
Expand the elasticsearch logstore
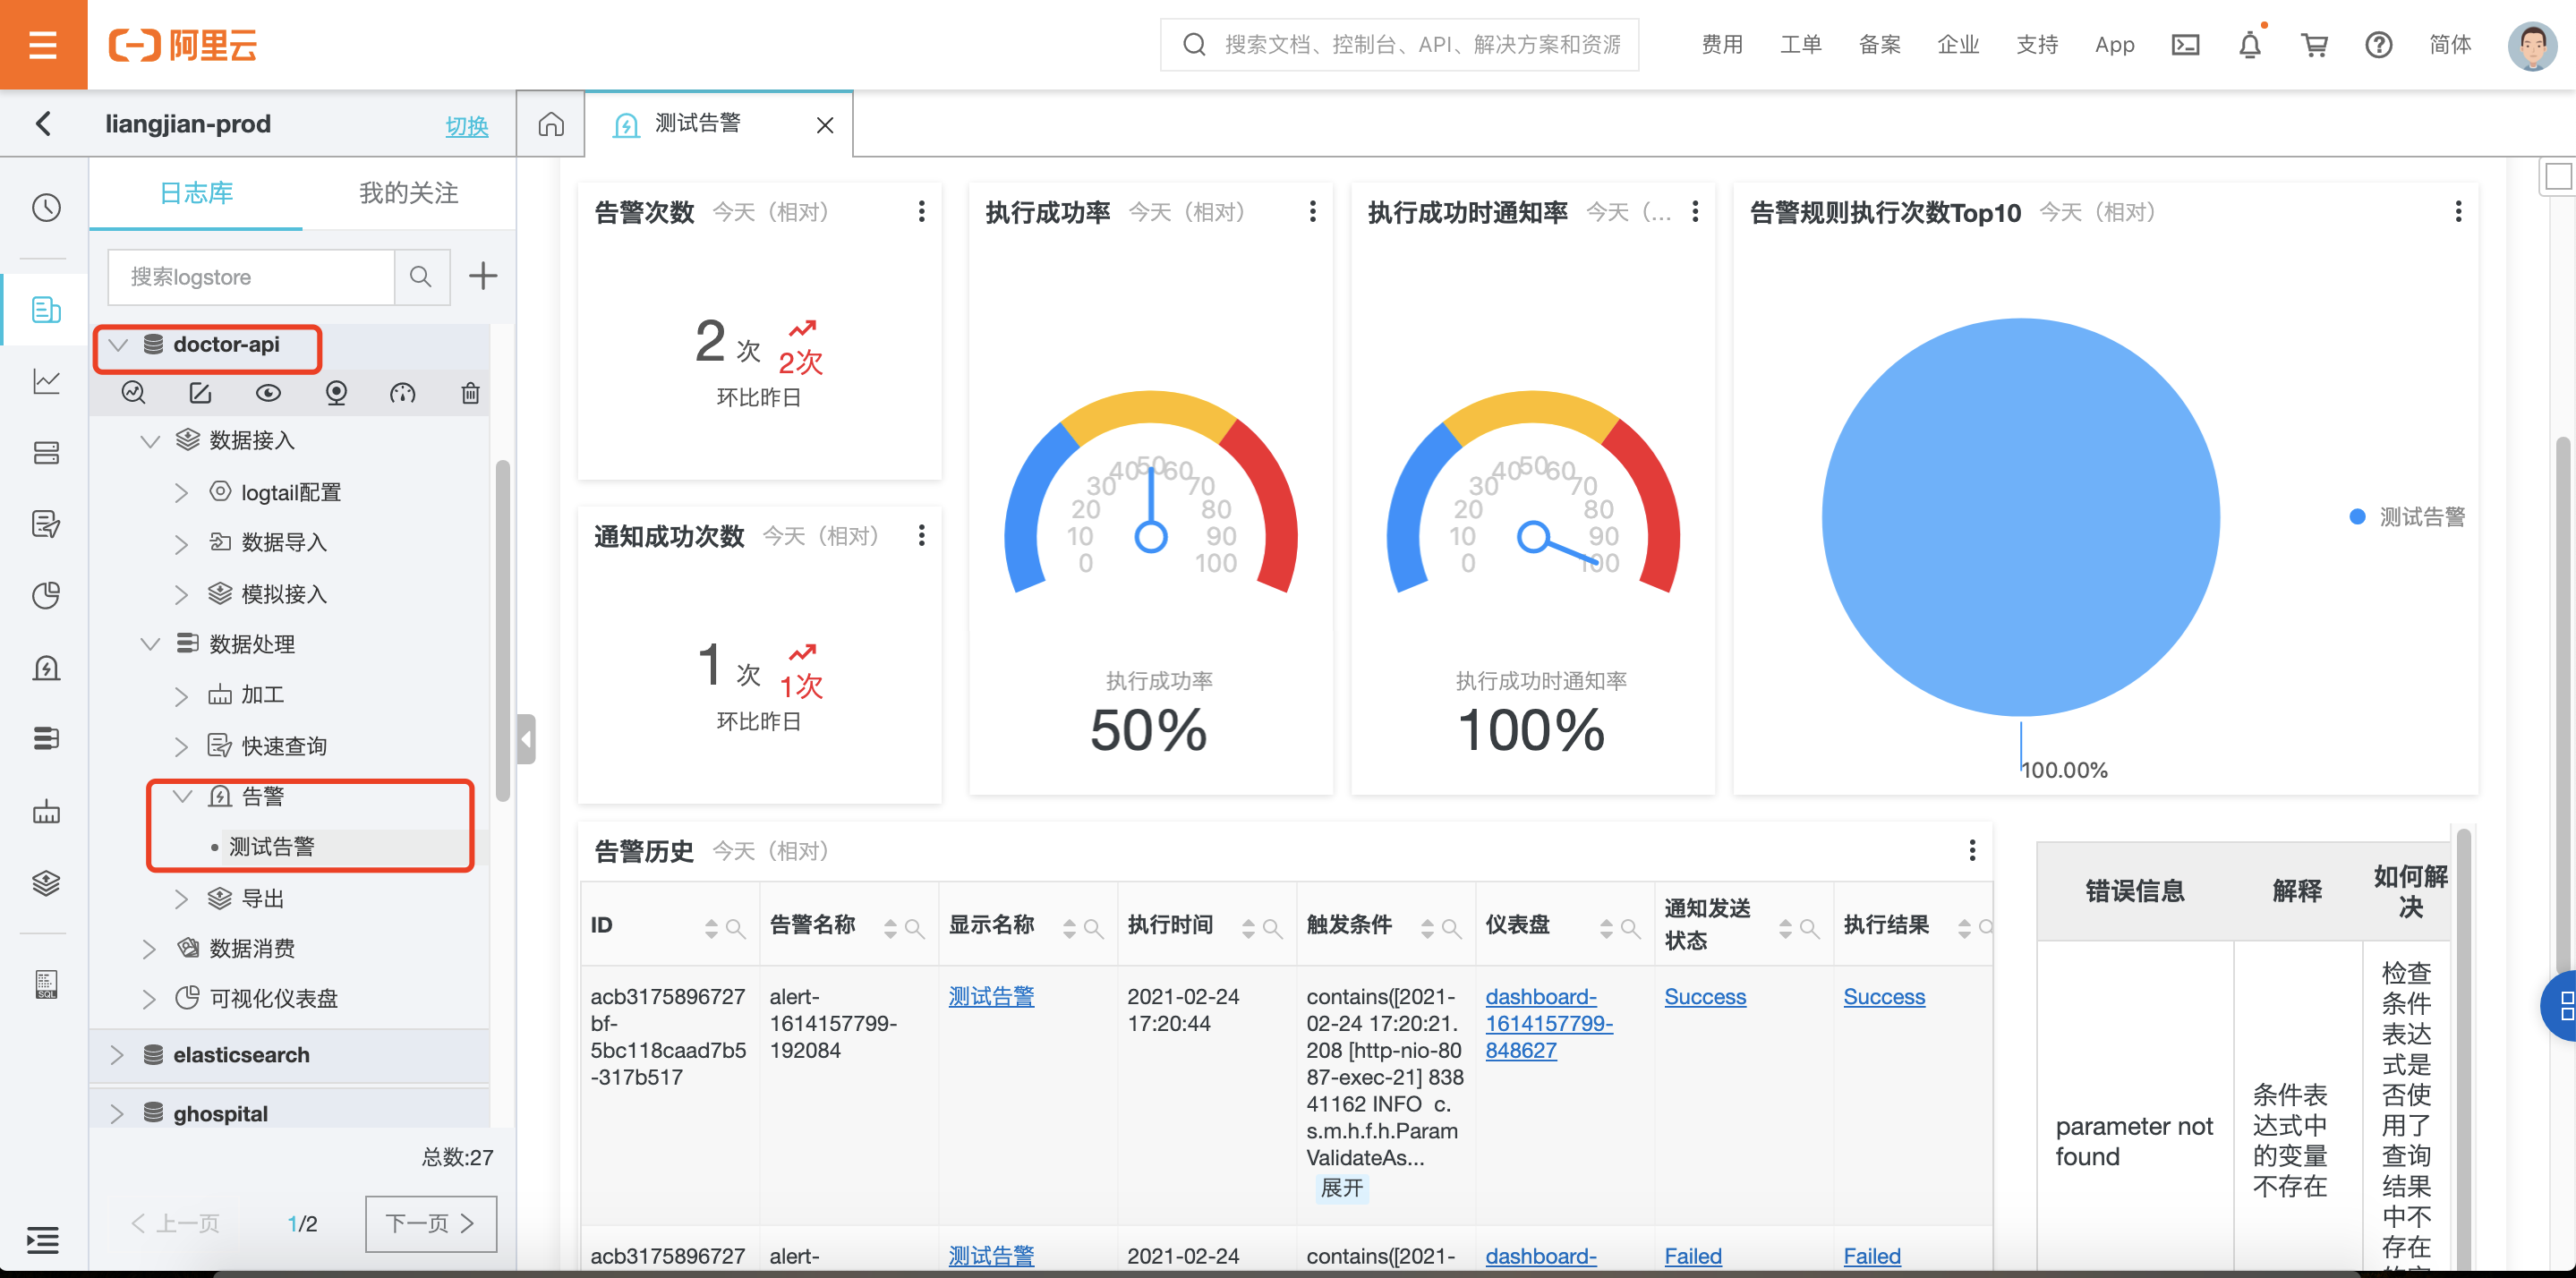pos(117,1054)
